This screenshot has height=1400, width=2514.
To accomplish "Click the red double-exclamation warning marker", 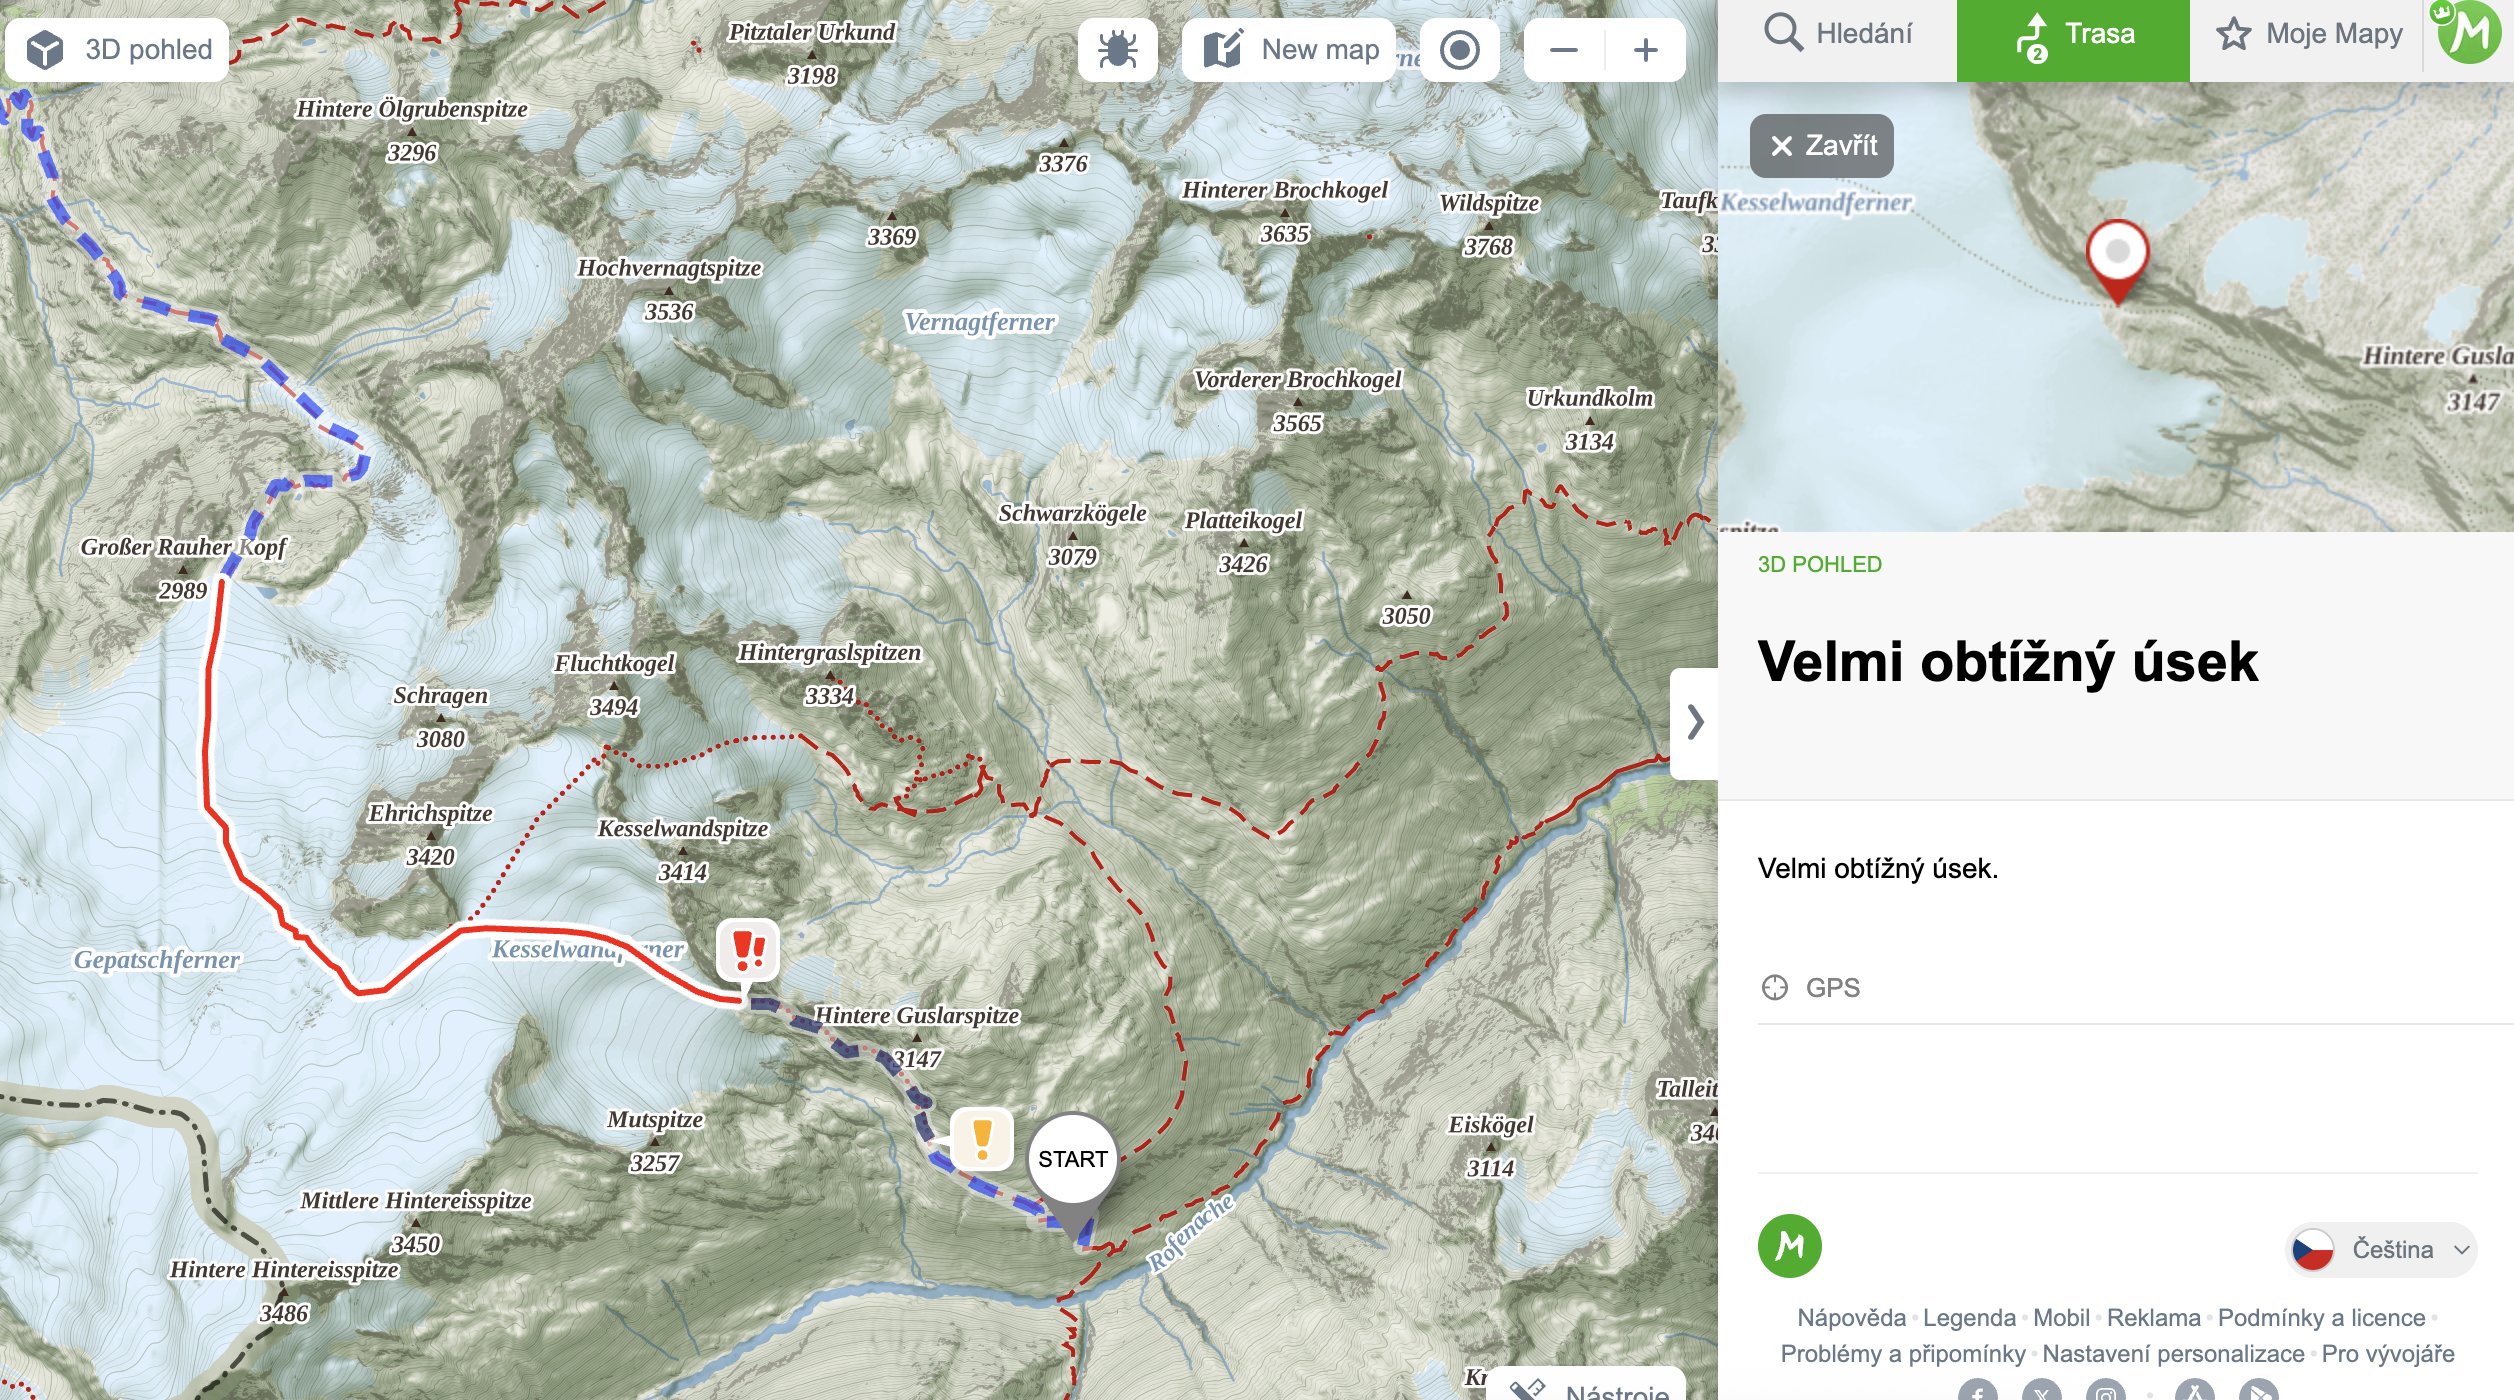I will coord(748,950).
